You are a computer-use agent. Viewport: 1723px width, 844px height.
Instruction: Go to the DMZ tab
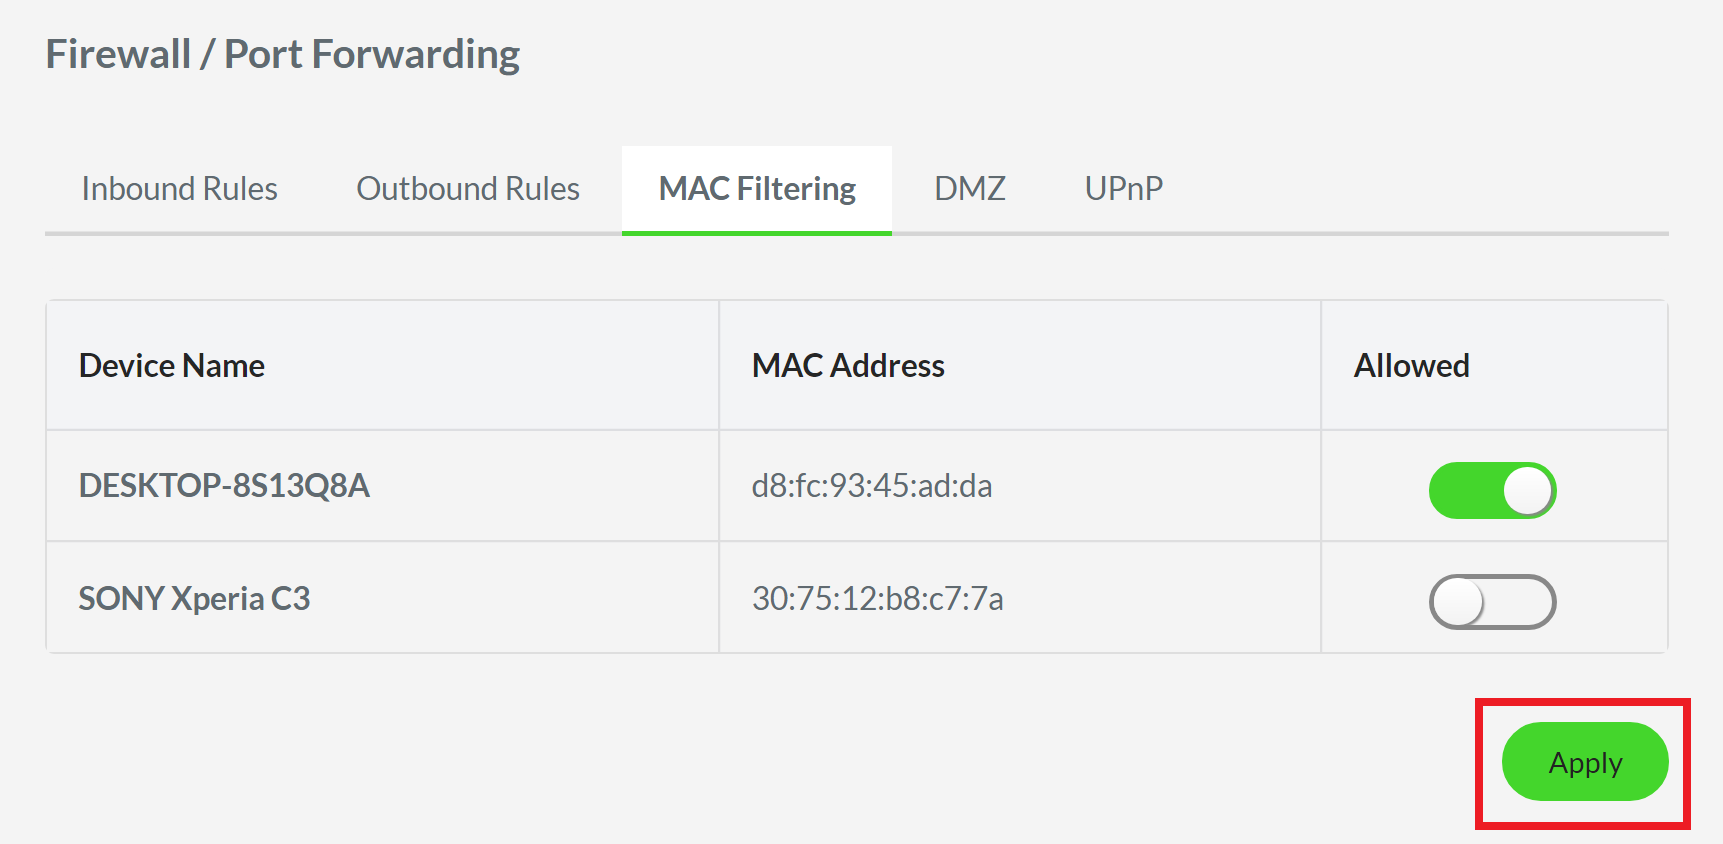click(x=969, y=189)
